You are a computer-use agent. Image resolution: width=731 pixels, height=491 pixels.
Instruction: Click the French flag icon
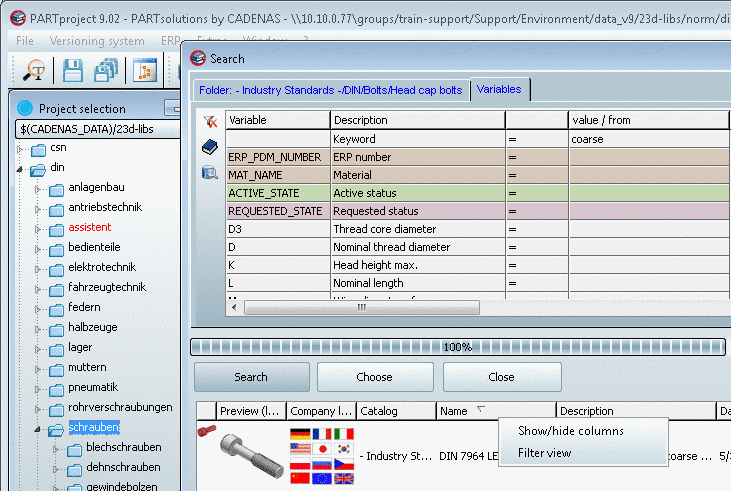[x=322, y=434]
